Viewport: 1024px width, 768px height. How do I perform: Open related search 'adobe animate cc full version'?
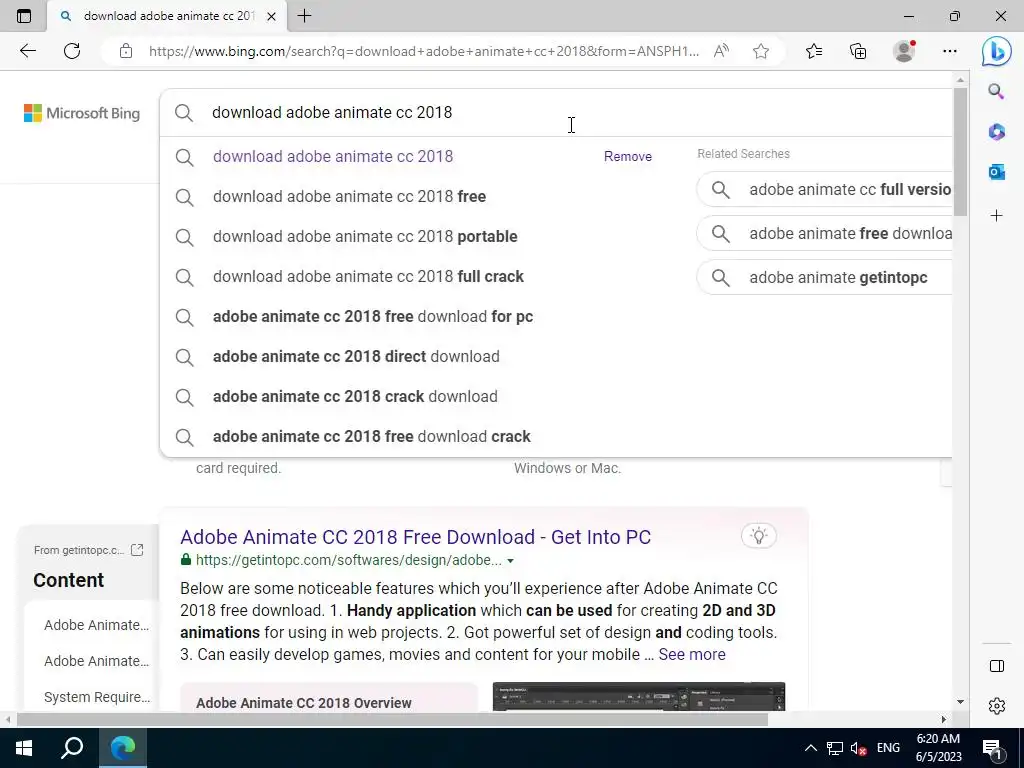(824, 189)
